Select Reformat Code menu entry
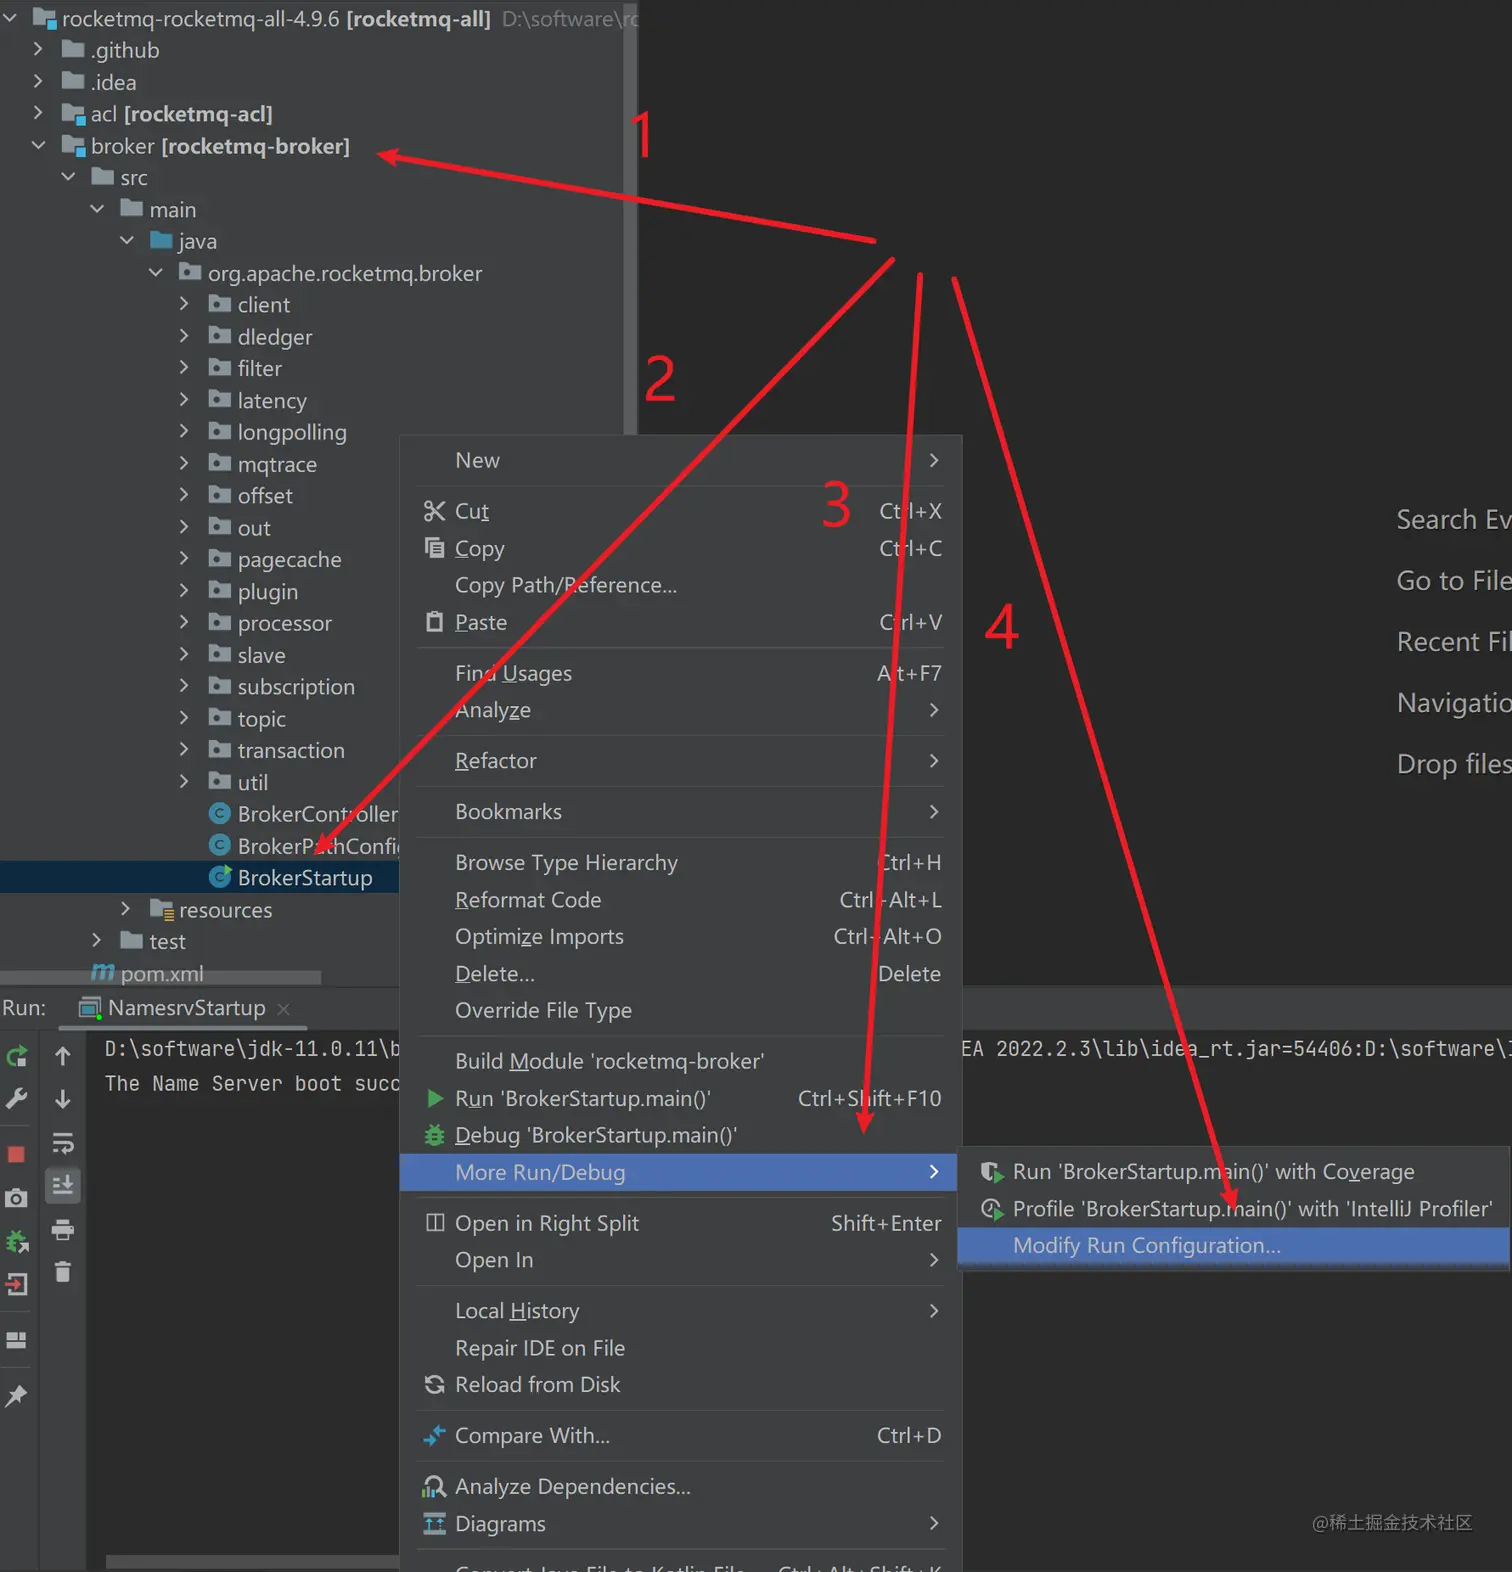This screenshot has height=1572, width=1512. pyautogui.click(x=680, y=900)
